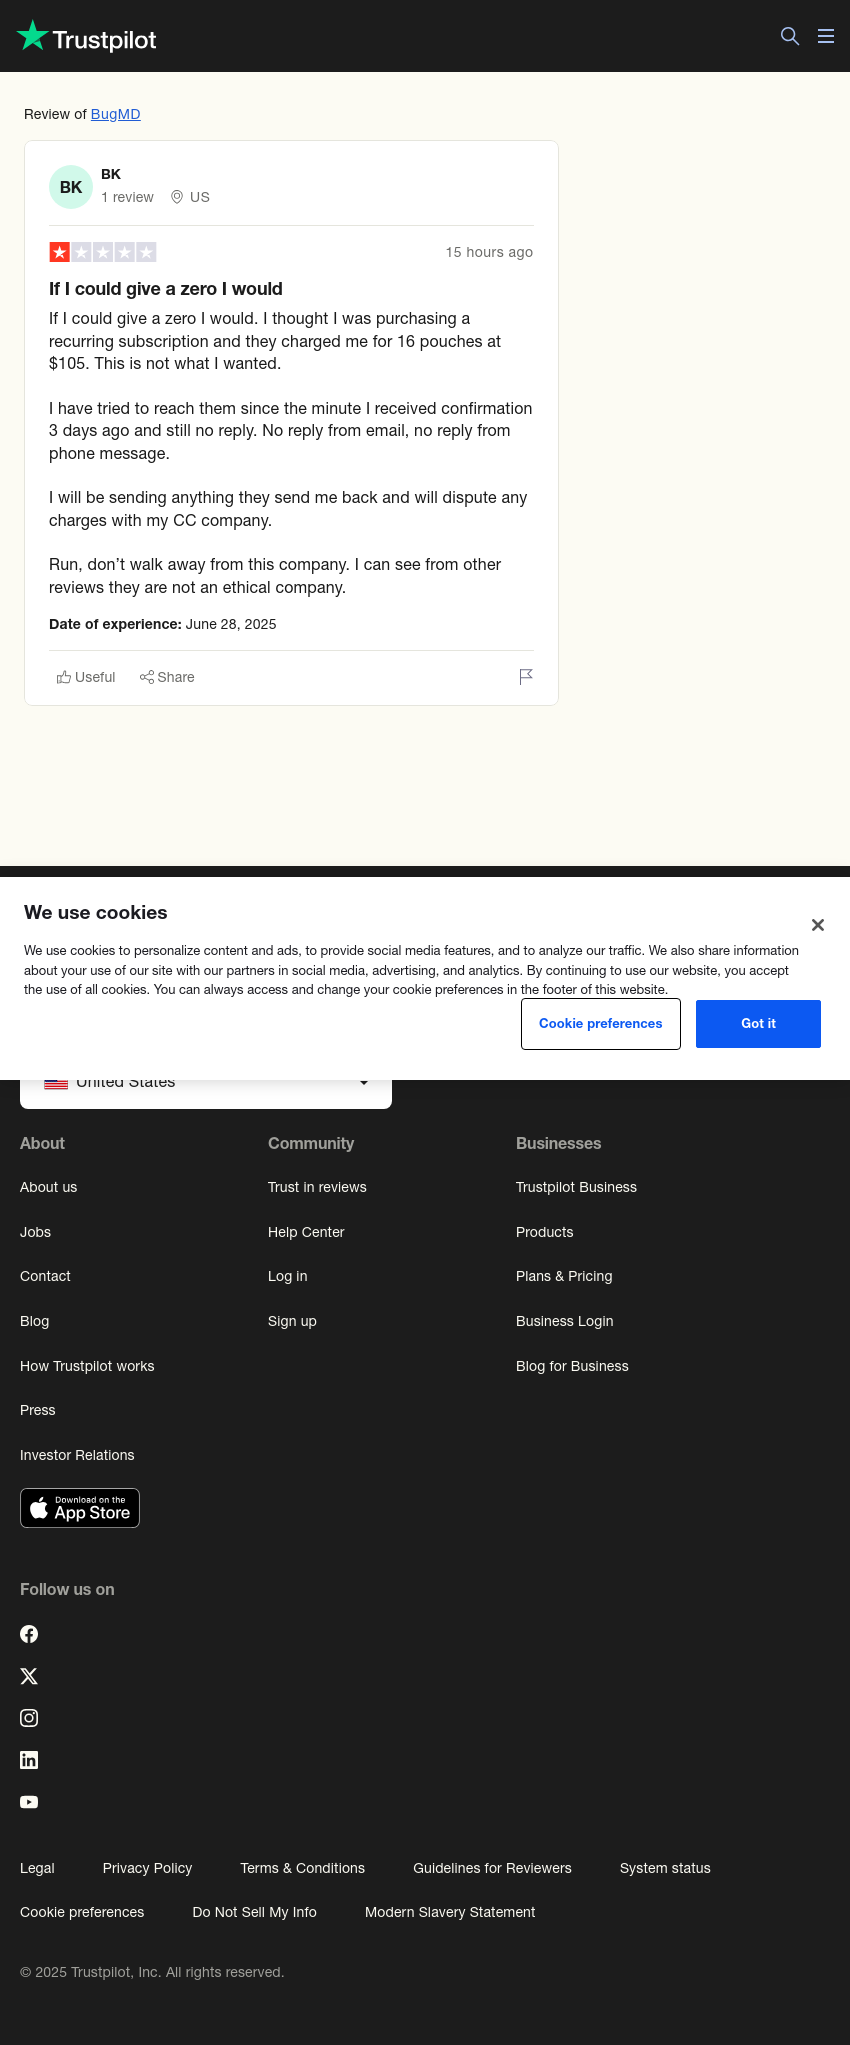Open About us footer link
This screenshot has width=850, height=2045.
point(49,1187)
